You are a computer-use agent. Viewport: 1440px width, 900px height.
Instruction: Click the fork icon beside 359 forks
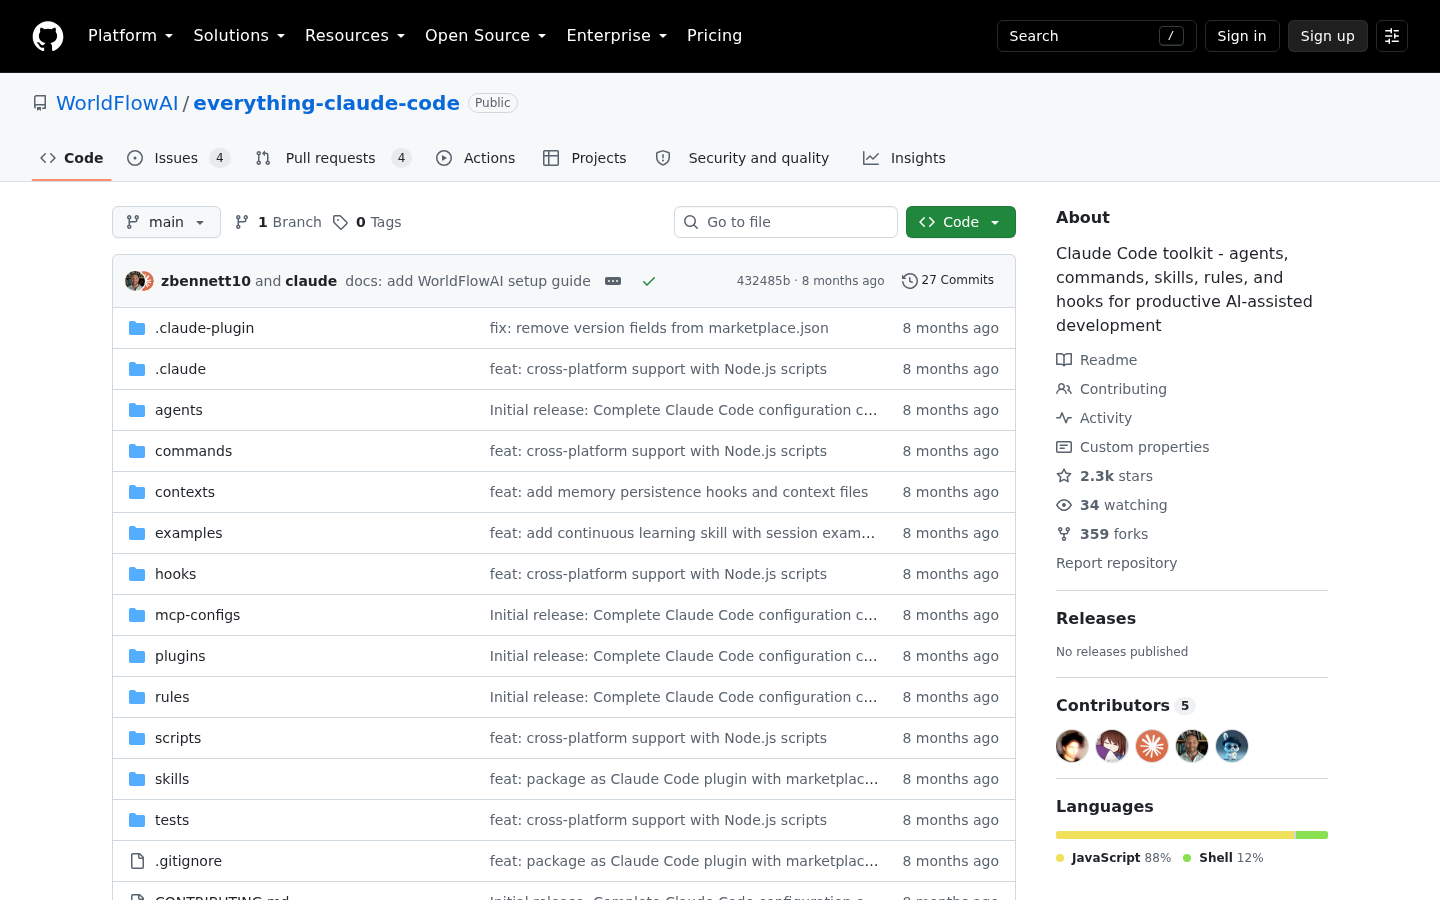(1064, 534)
